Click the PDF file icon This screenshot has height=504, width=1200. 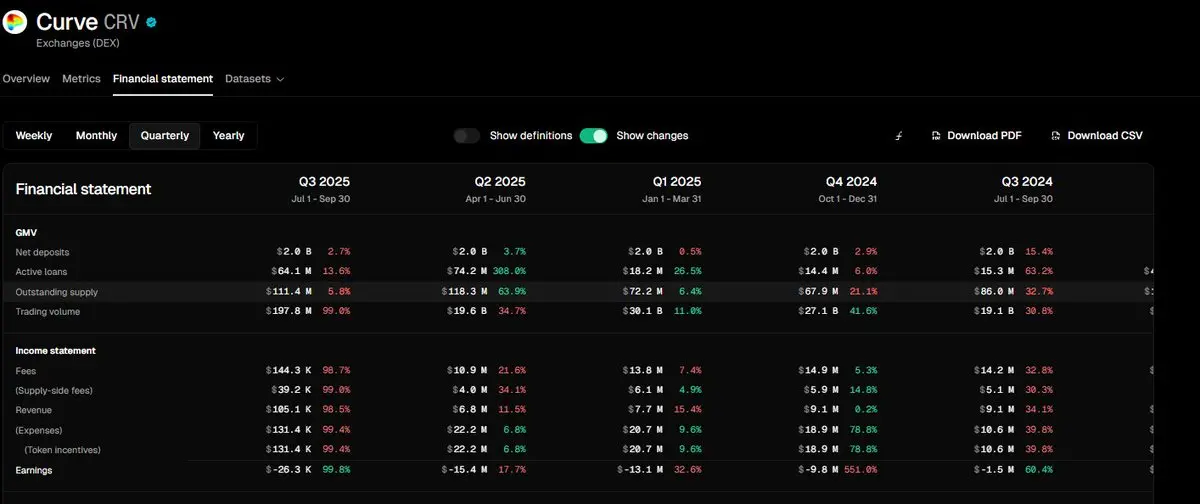tap(936, 136)
